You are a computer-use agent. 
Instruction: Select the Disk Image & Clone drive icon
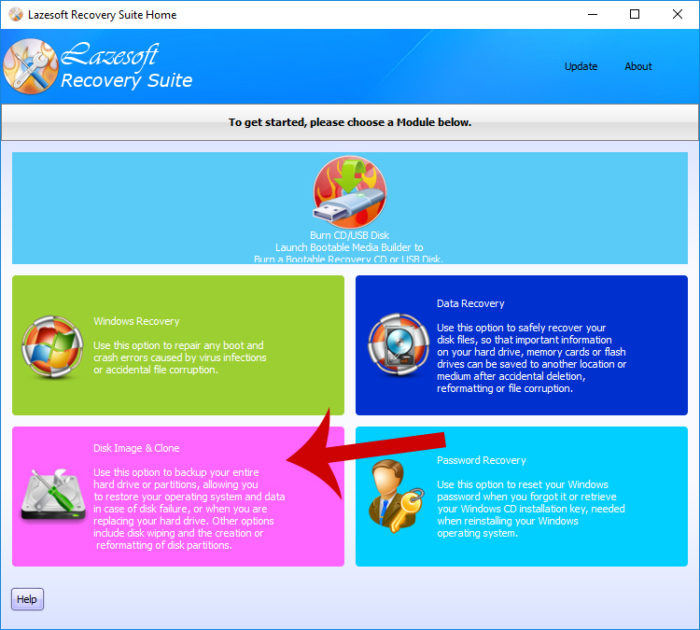53,494
